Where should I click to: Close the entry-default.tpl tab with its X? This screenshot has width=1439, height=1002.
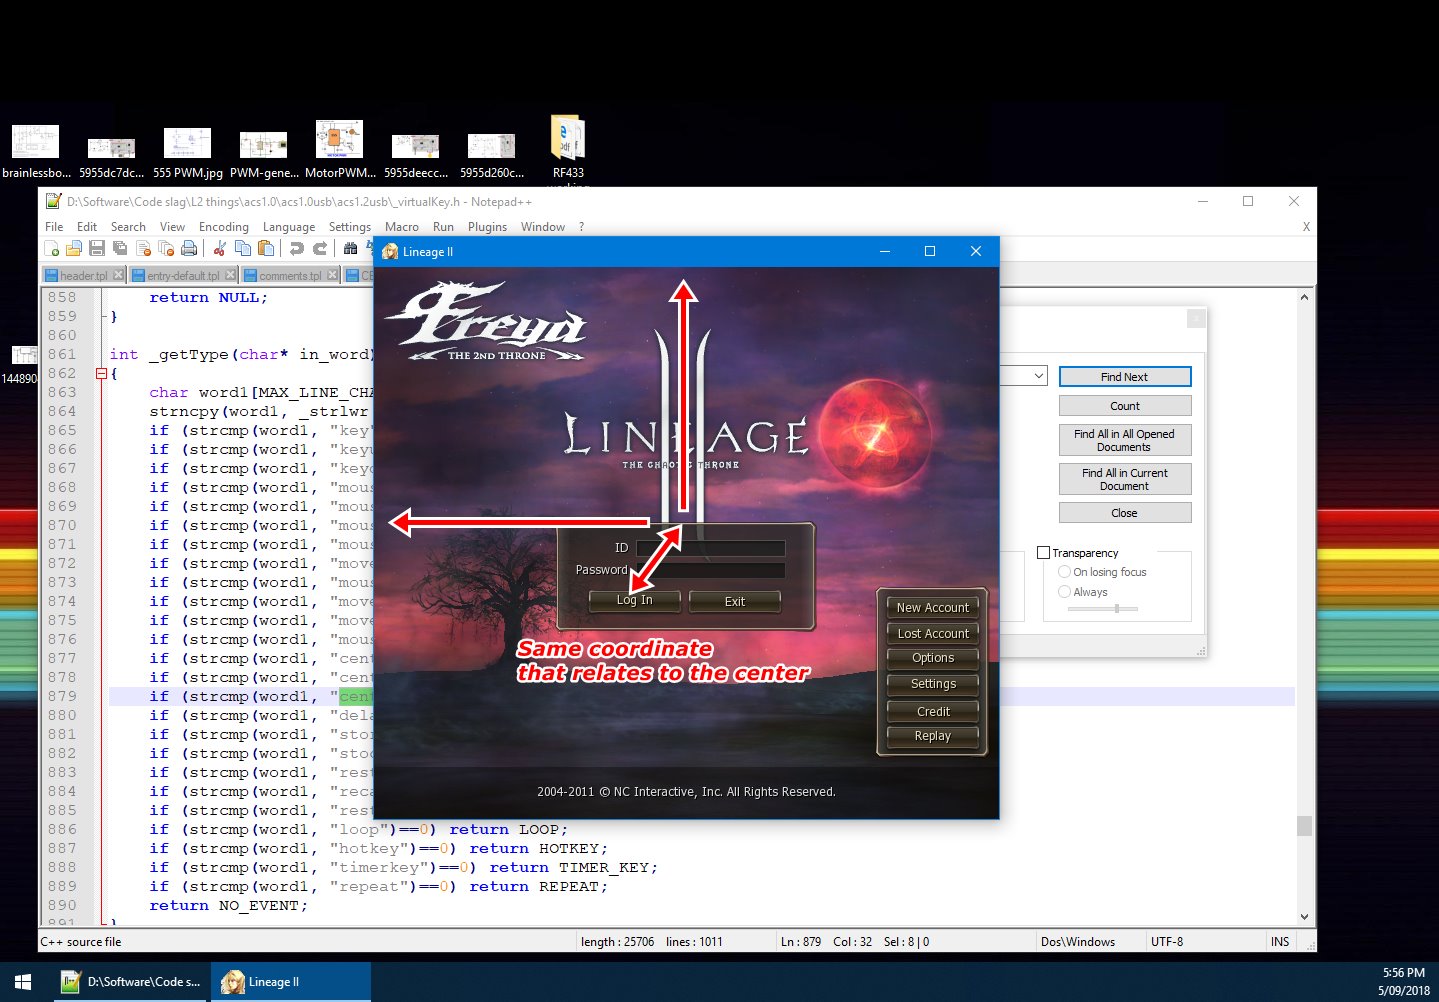point(230,275)
